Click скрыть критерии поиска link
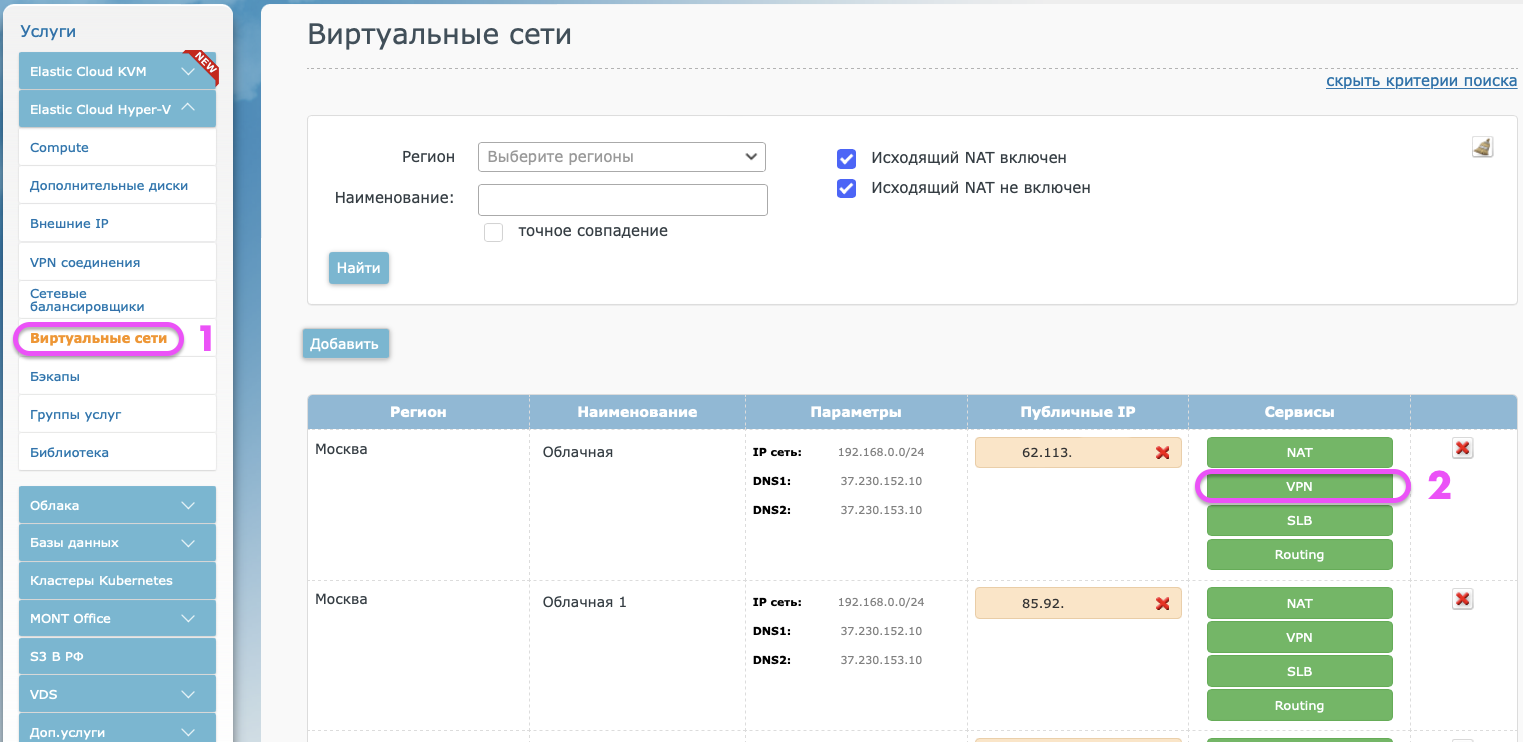1523x742 pixels. coord(1420,81)
